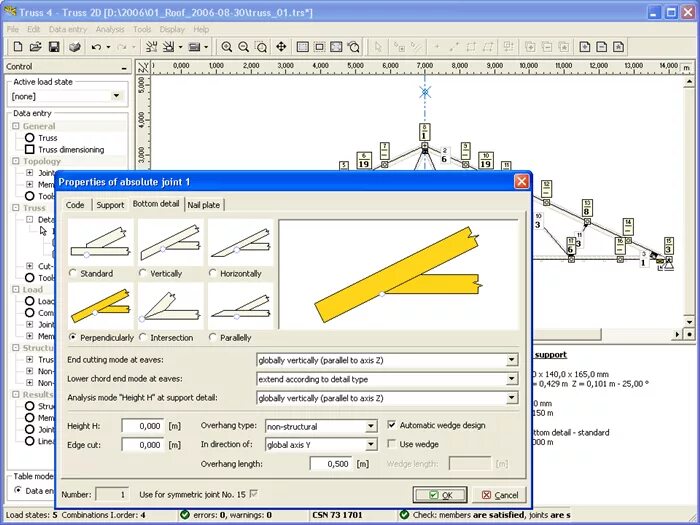Collapse the Topology tree section
Image resolution: width=700 pixels, height=525 pixels.
[x=16, y=161]
